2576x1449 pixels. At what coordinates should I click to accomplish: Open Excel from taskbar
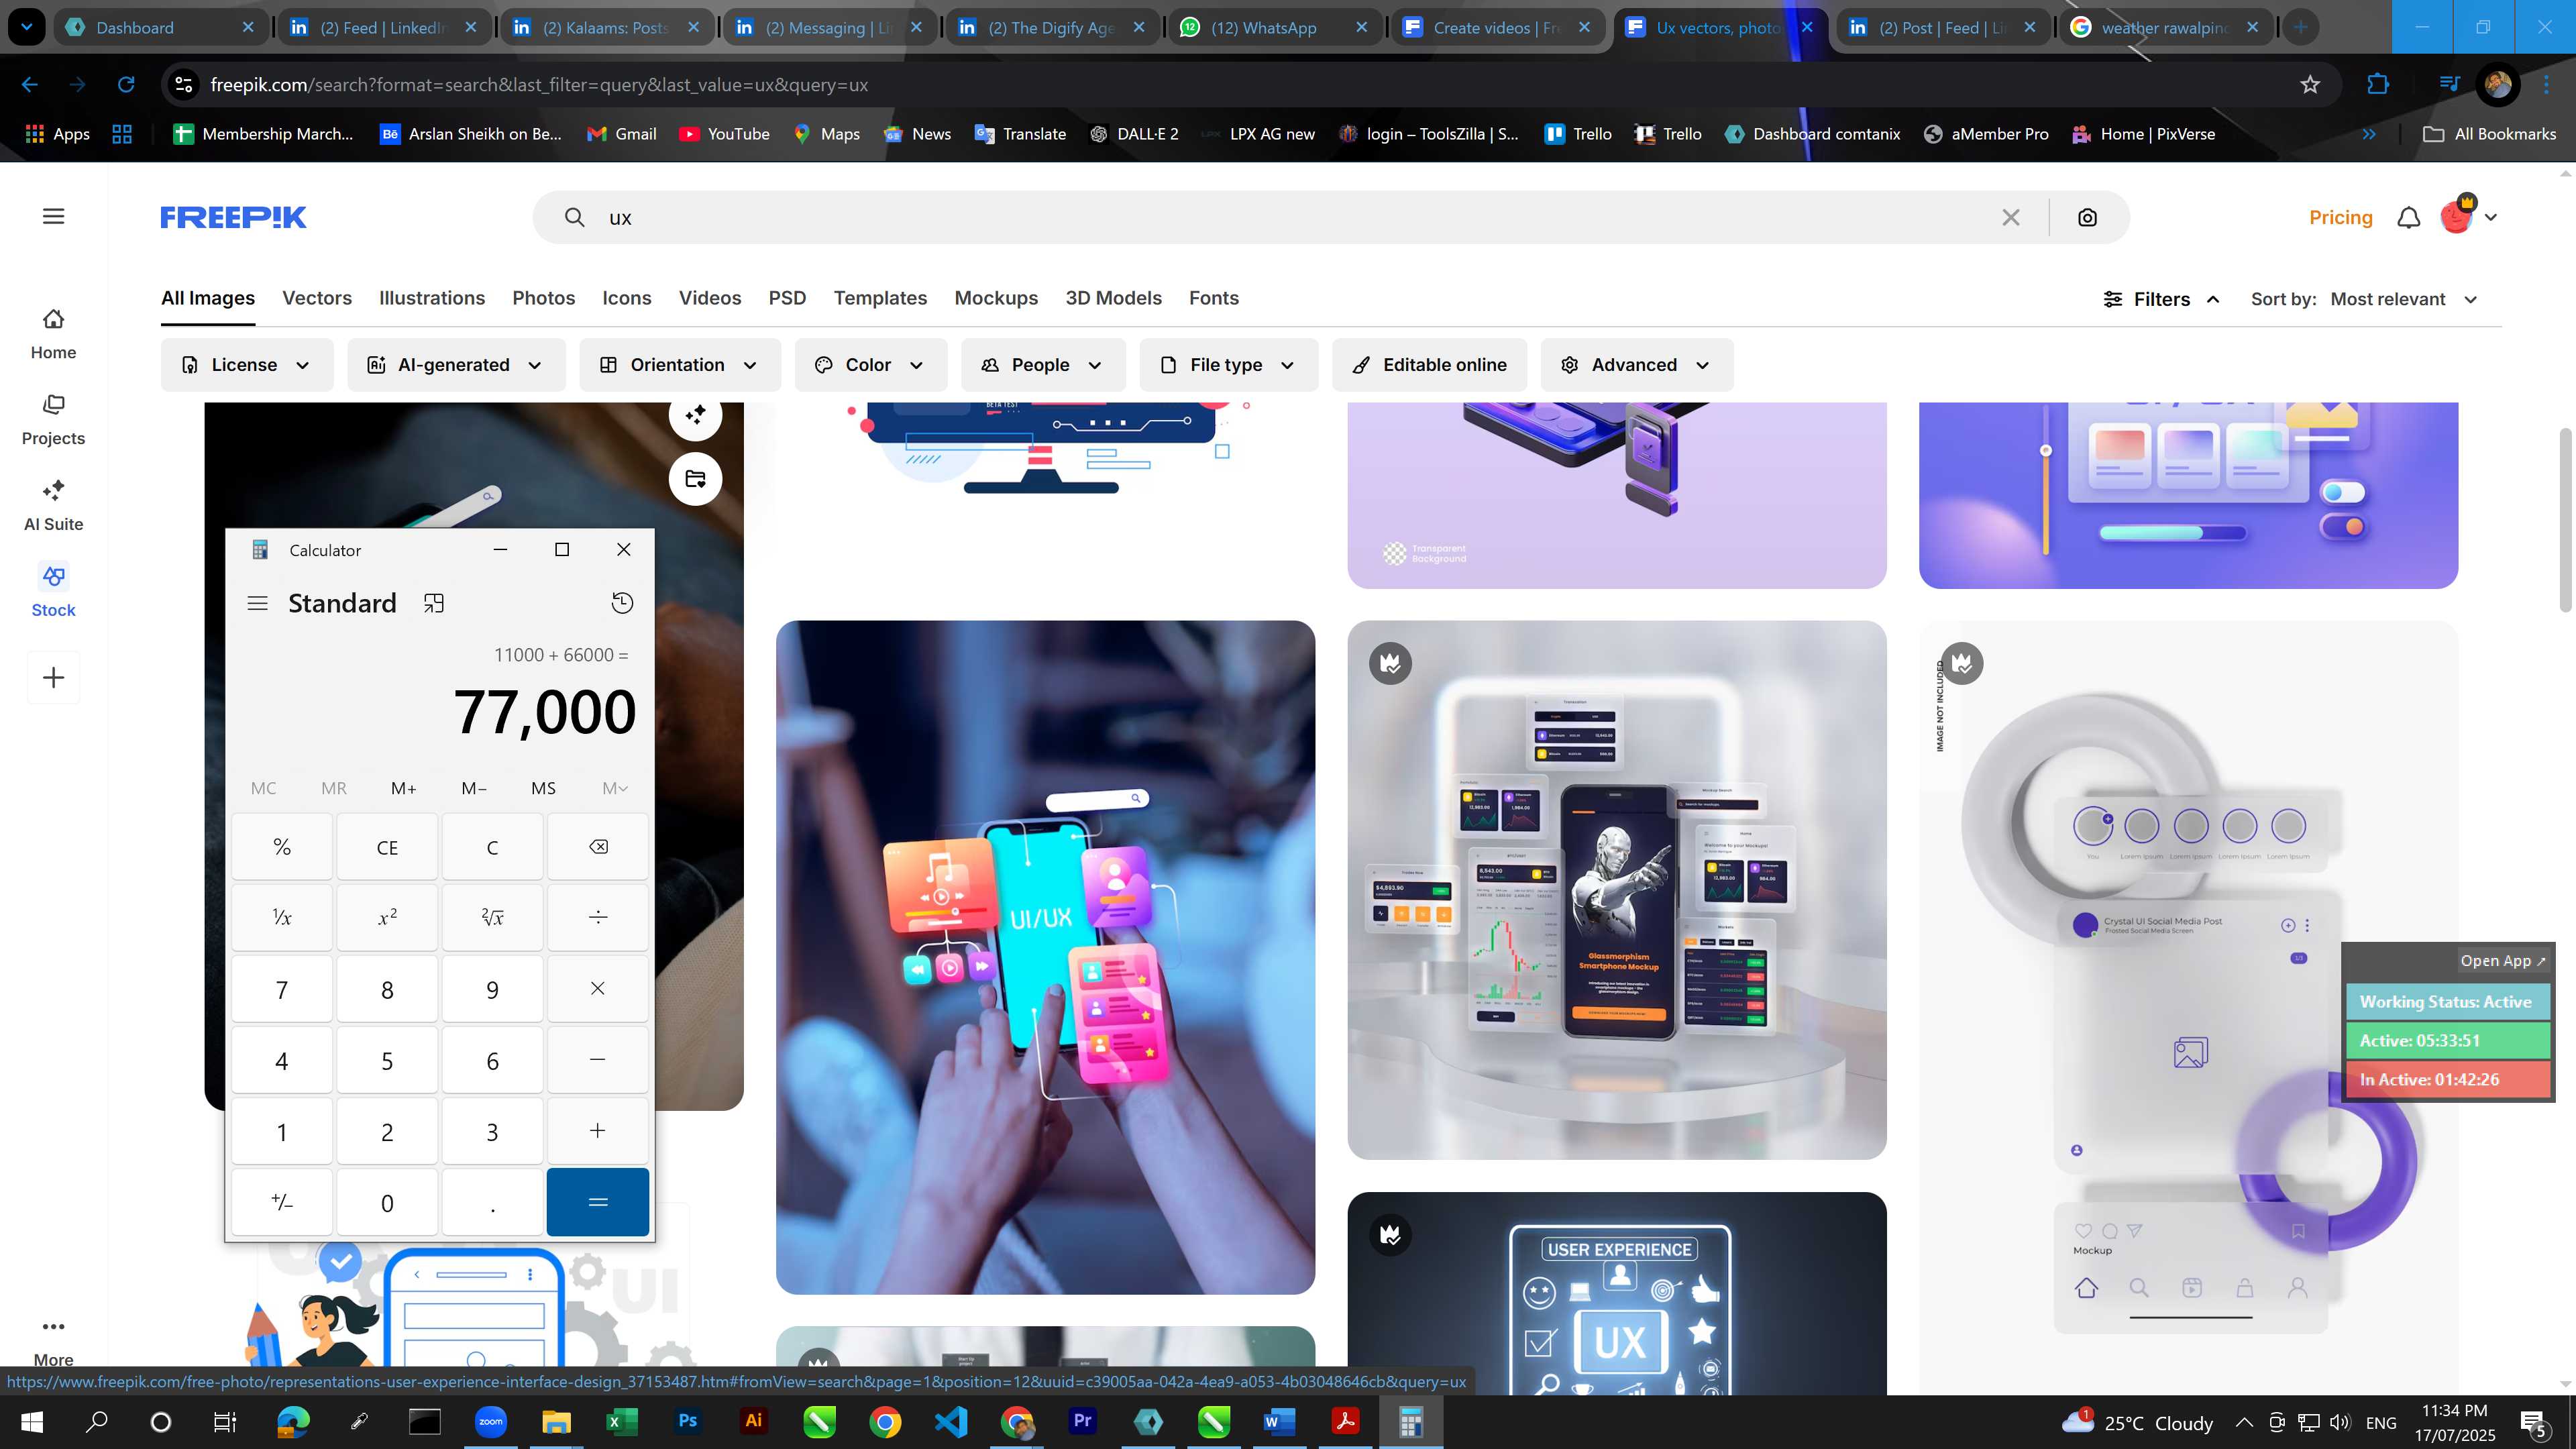tap(621, 1421)
